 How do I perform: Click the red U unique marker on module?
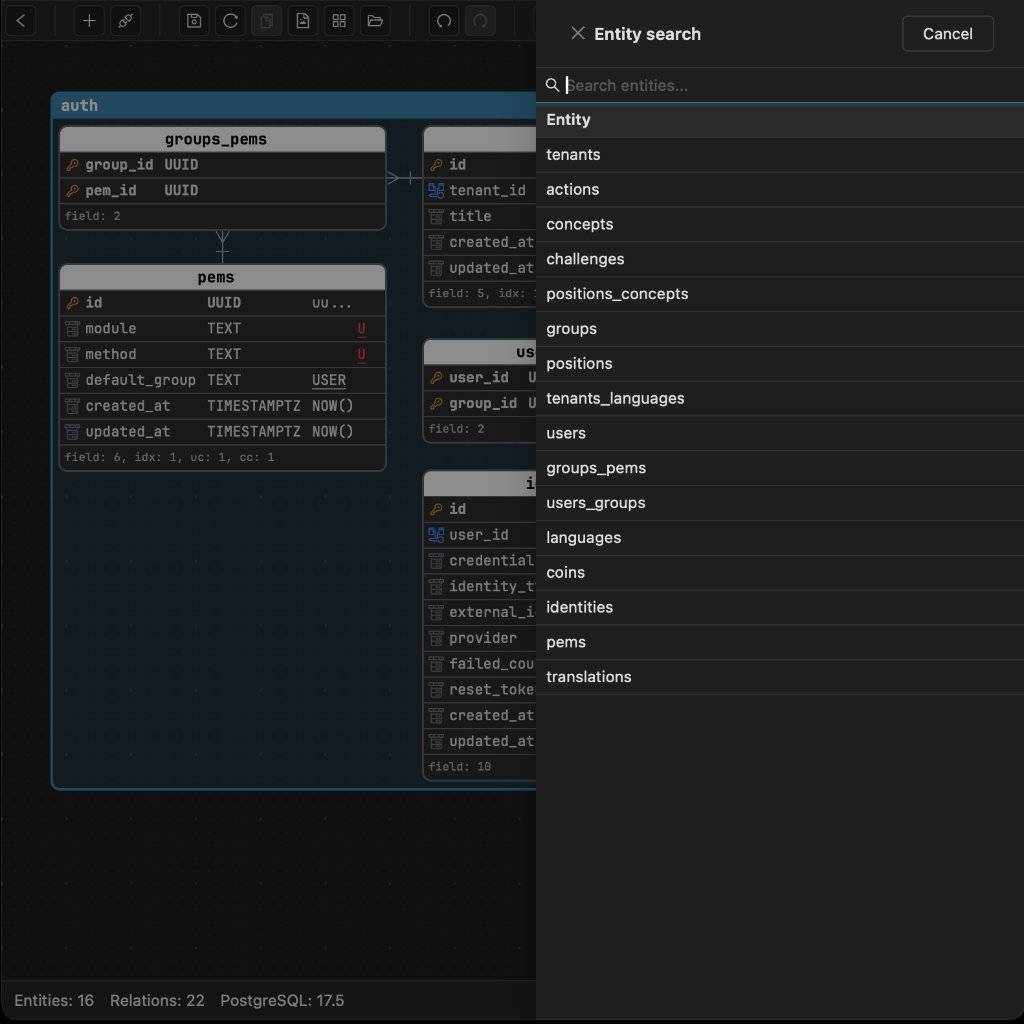click(x=361, y=328)
